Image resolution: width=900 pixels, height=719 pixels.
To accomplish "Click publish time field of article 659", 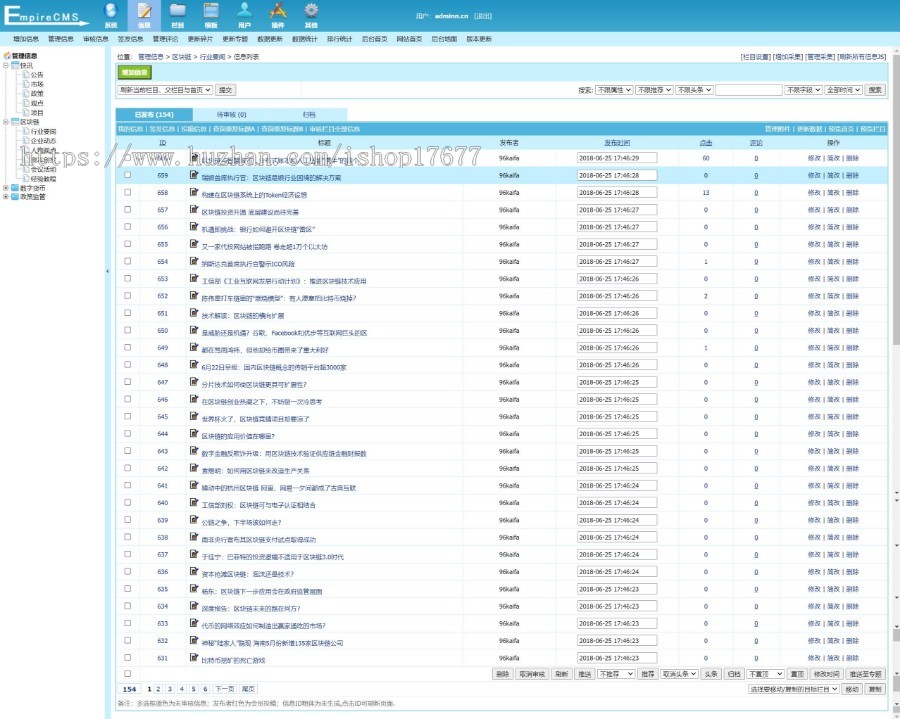I will [x=617, y=175].
